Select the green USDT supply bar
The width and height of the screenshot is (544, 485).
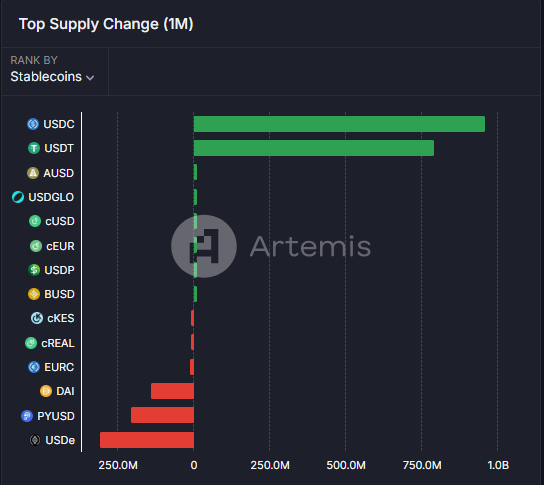(314, 148)
